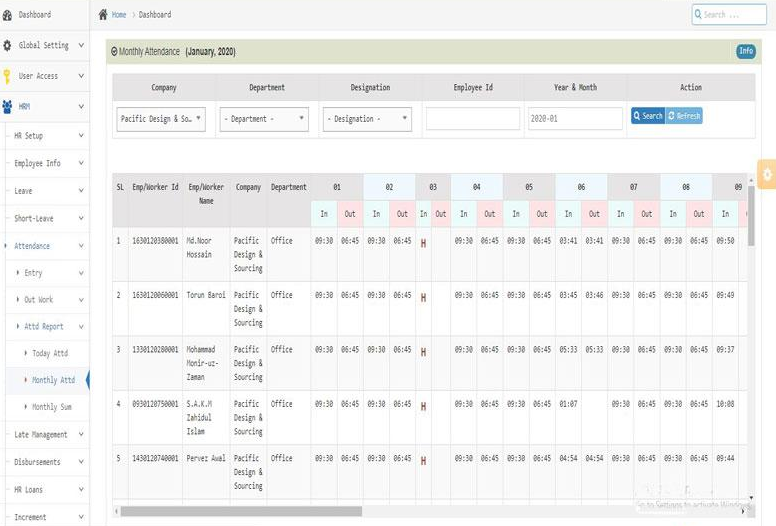Expand the User Access menu chevron
The height and width of the screenshot is (526, 776).
(81, 76)
